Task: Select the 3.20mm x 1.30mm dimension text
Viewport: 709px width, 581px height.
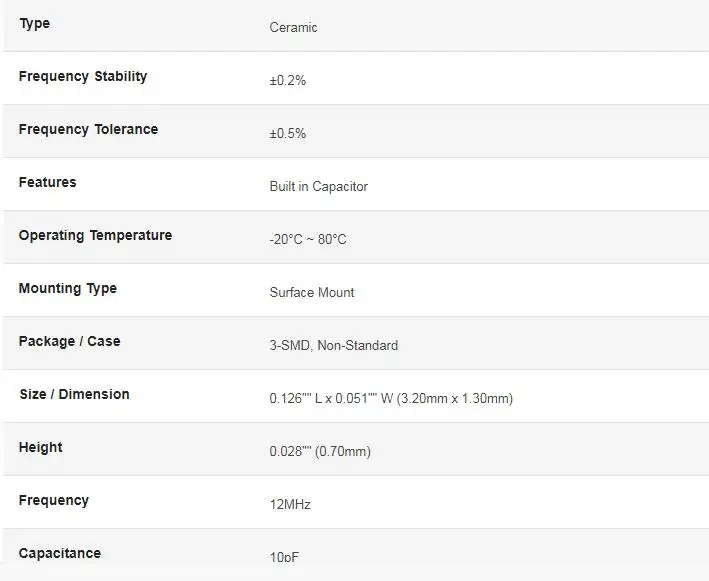Action: [454, 399]
